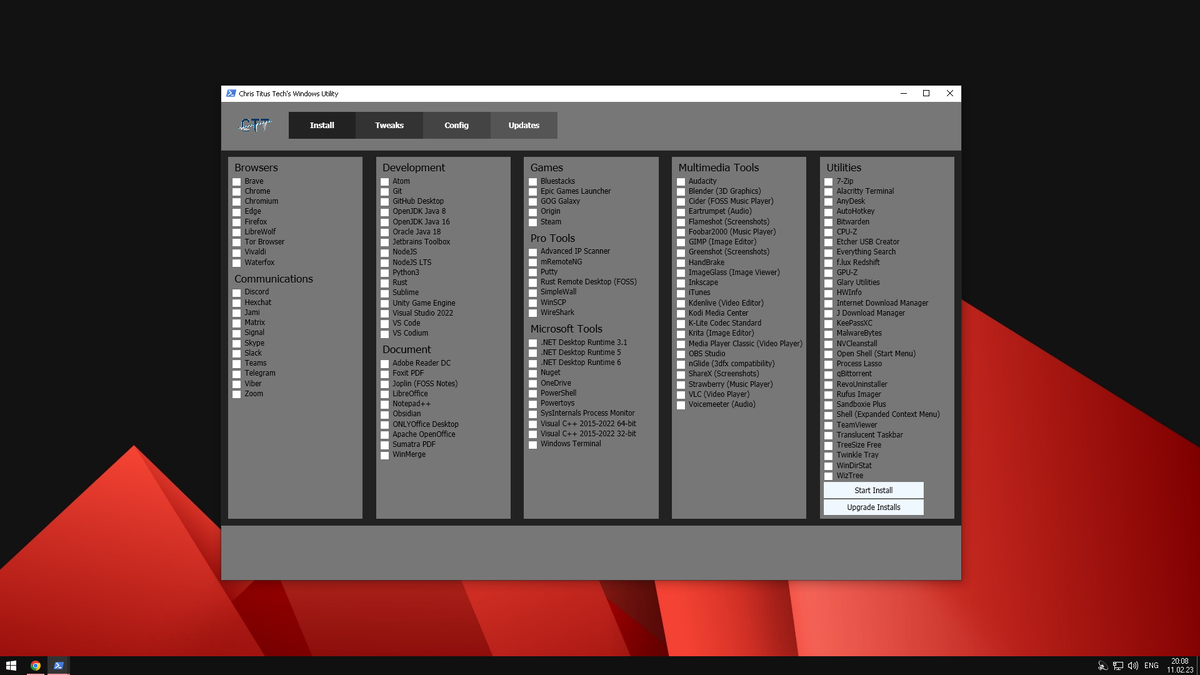Check the Brave browser checkbox
This screenshot has width=1200, height=675.
coord(237,181)
